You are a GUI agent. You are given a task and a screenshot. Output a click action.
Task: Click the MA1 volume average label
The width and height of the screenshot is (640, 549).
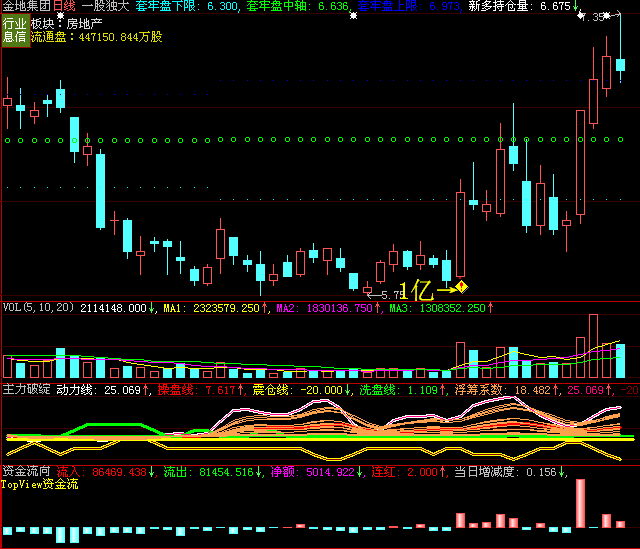(212, 308)
